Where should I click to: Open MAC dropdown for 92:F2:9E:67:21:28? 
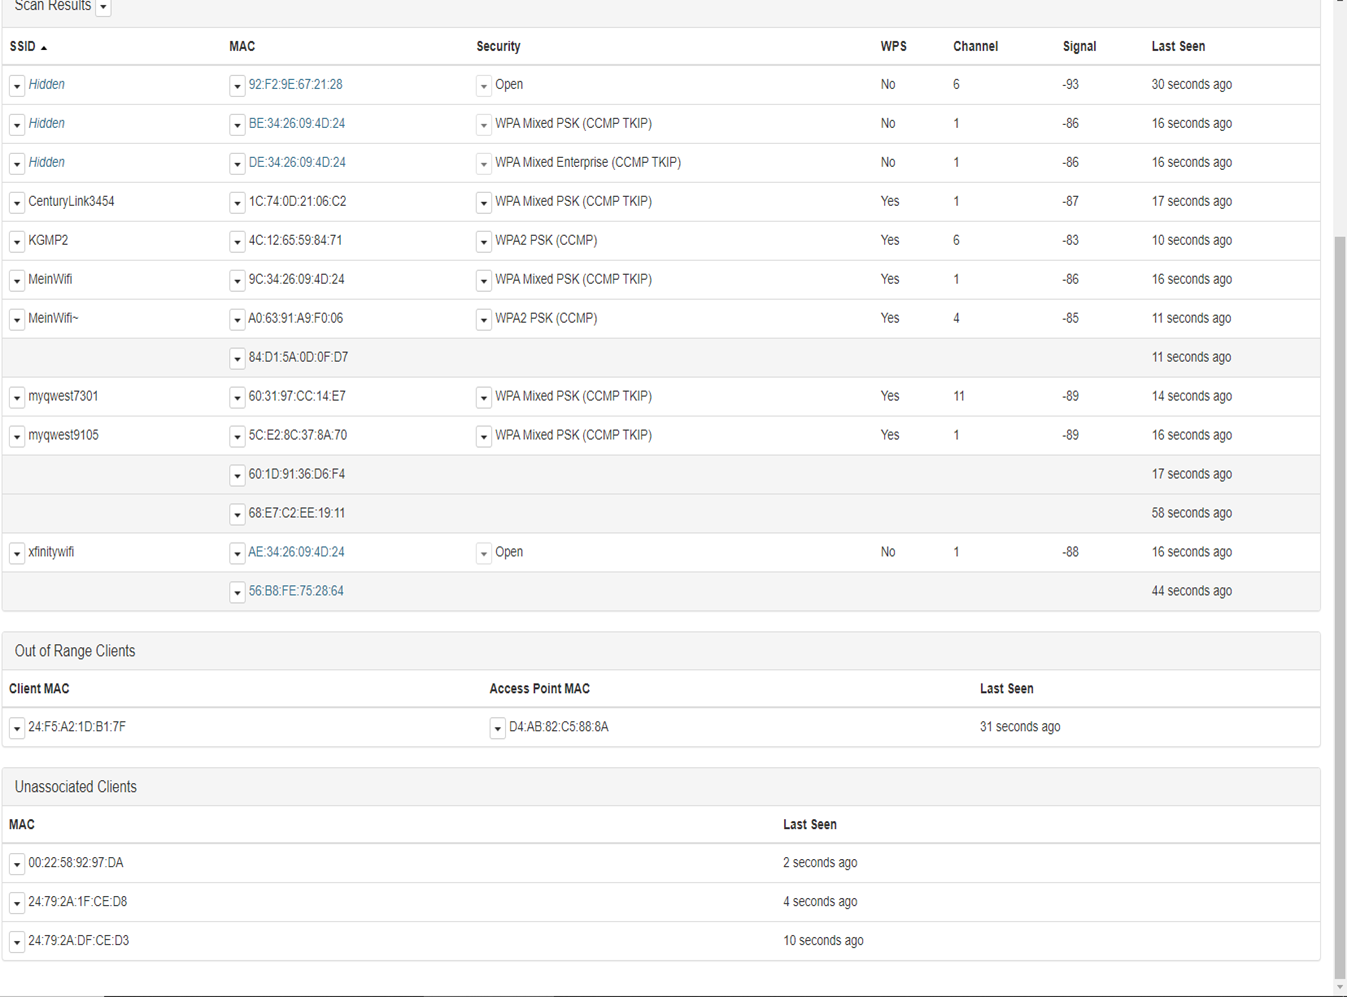pyautogui.click(x=237, y=86)
